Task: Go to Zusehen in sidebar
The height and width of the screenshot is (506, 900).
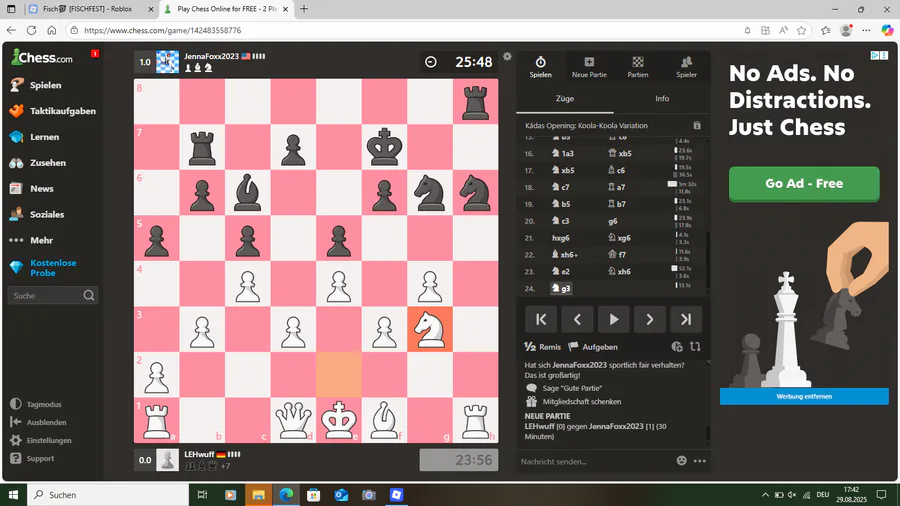Action: click(38, 162)
